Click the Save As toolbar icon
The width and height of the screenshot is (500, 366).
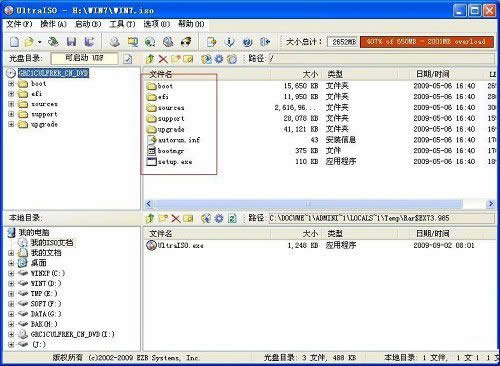pos(89,42)
